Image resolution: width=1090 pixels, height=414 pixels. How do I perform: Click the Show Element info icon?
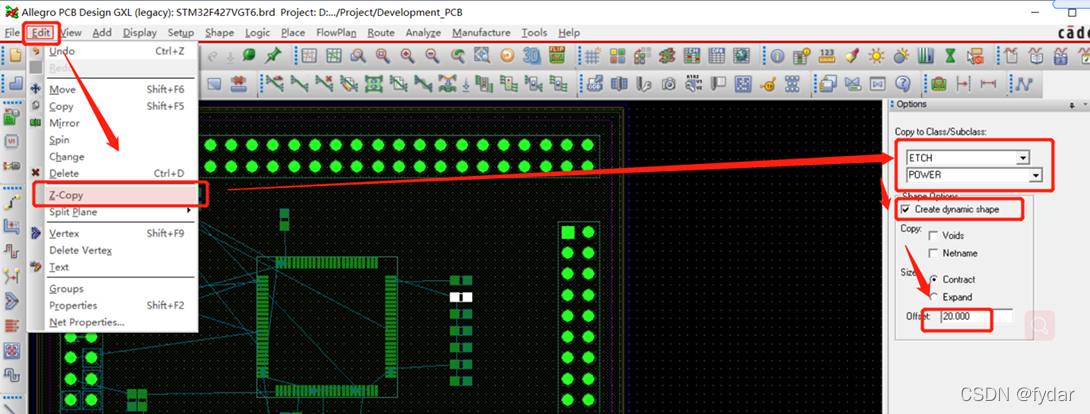pyautogui.click(x=777, y=56)
